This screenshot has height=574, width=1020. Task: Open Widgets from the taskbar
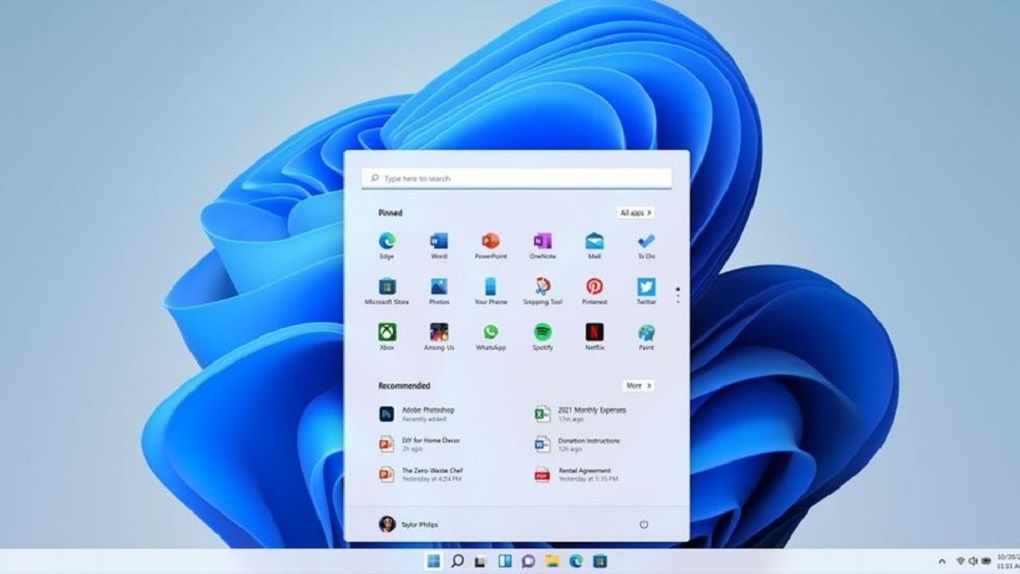[x=504, y=561]
